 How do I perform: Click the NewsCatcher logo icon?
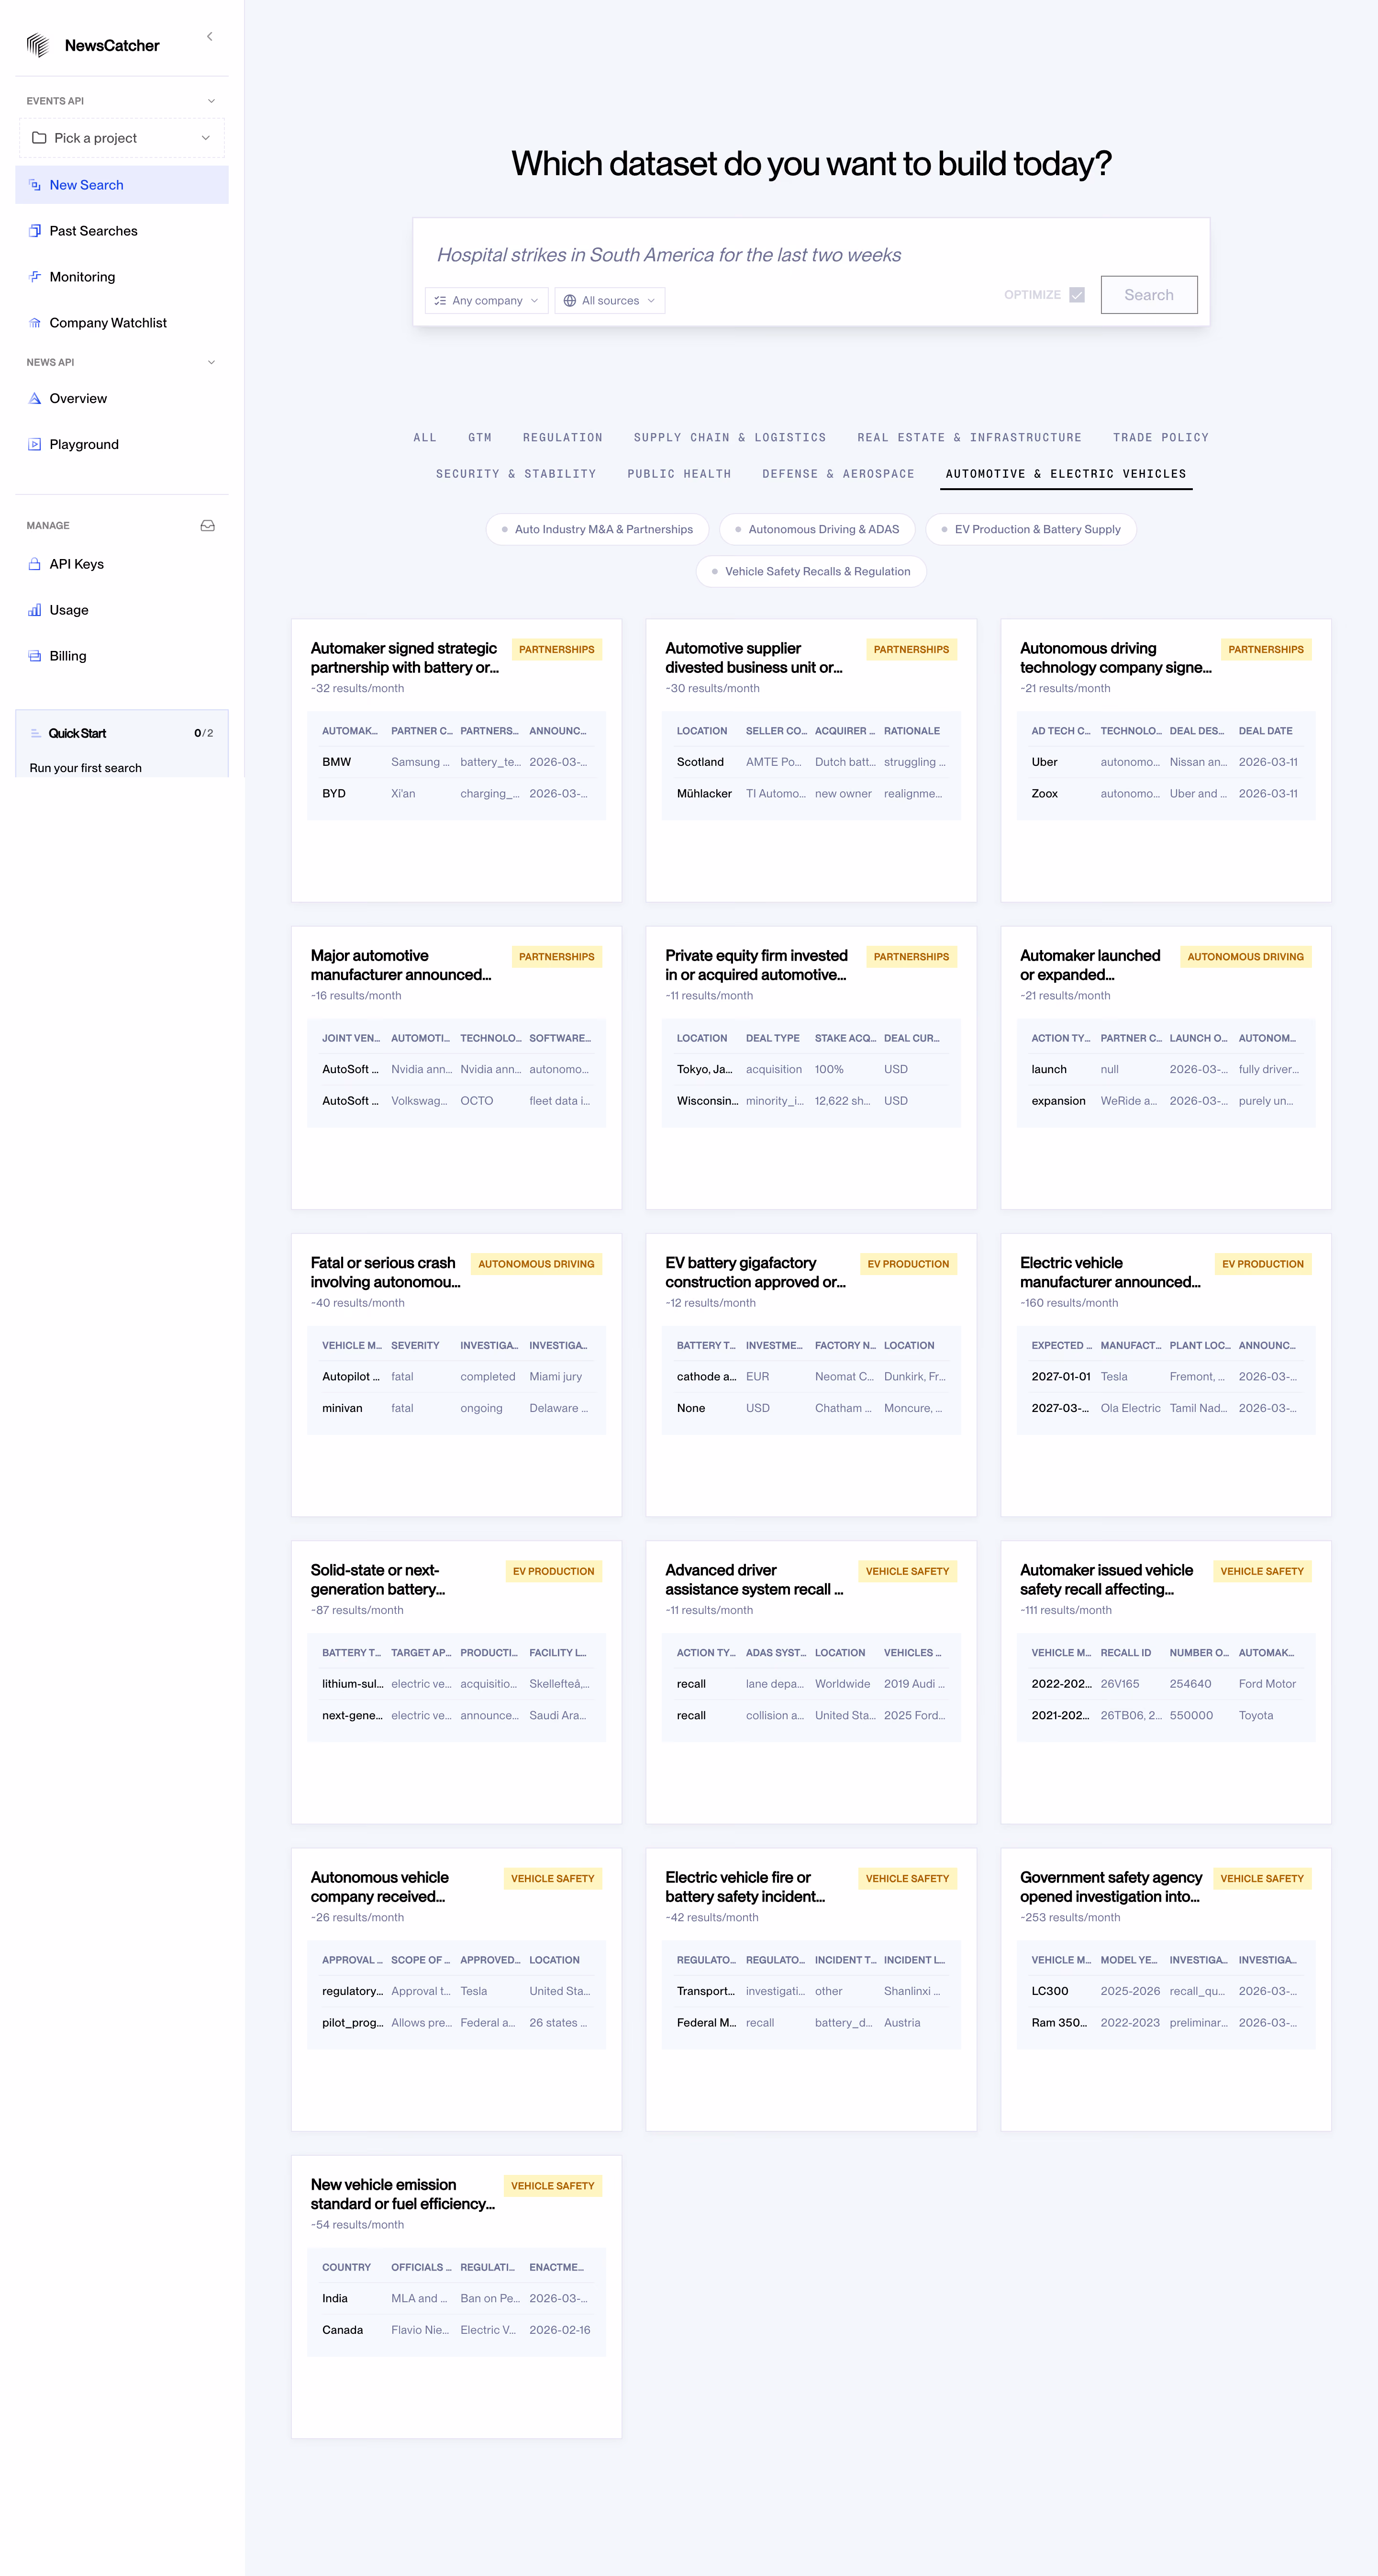38,45
